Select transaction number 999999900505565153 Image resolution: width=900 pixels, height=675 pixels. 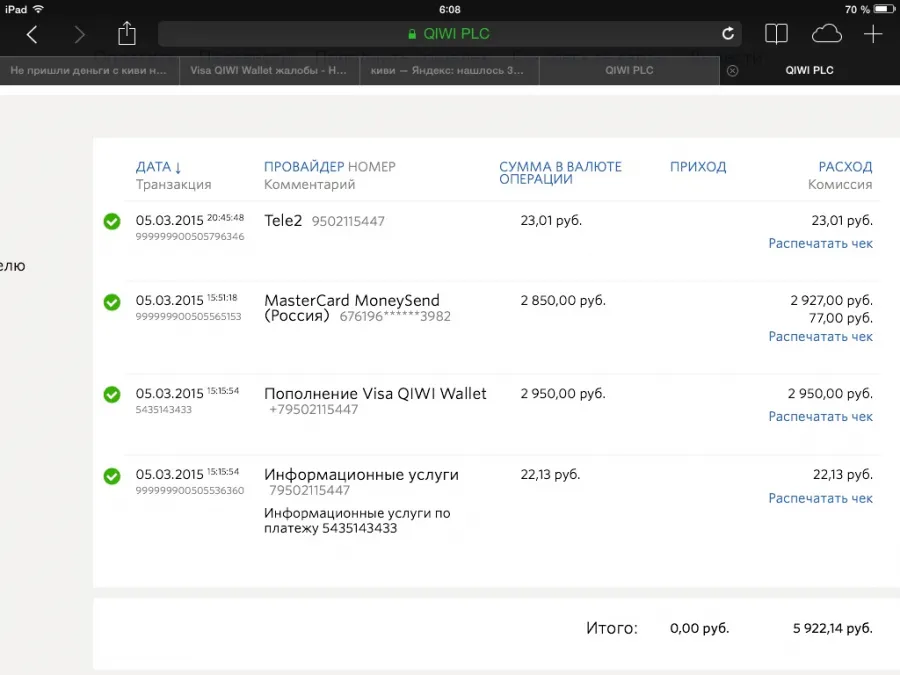point(188,316)
